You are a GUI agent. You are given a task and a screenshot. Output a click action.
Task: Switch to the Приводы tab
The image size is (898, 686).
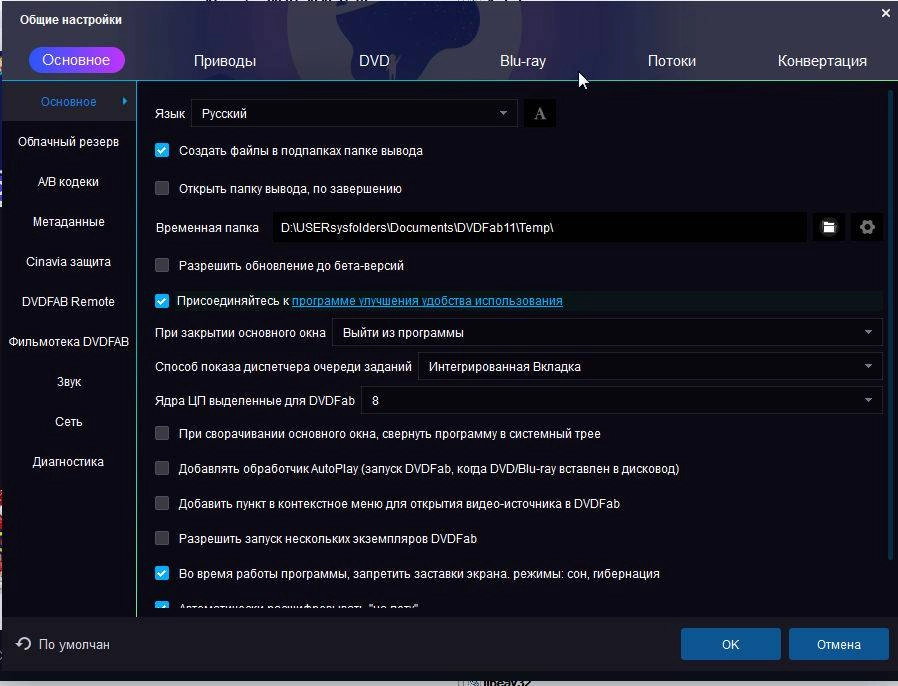[x=224, y=61]
